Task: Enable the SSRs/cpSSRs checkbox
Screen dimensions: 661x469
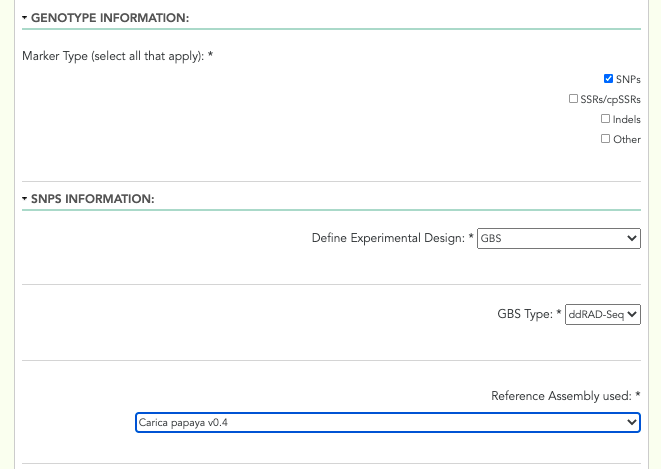Action: [573, 99]
